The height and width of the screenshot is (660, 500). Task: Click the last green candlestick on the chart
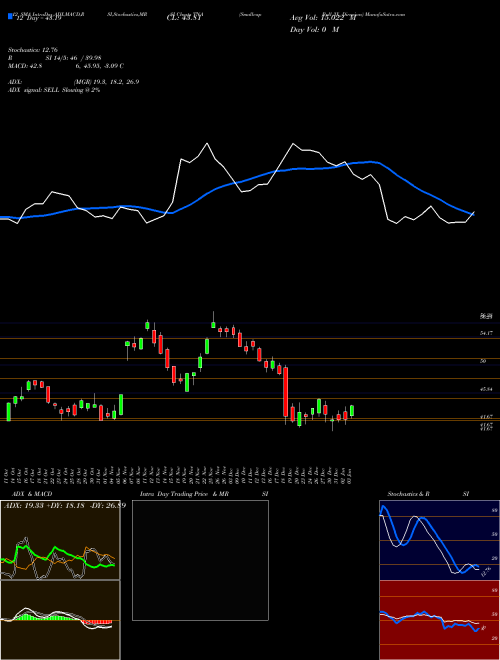pyautogui.click(x=352, y=411)
